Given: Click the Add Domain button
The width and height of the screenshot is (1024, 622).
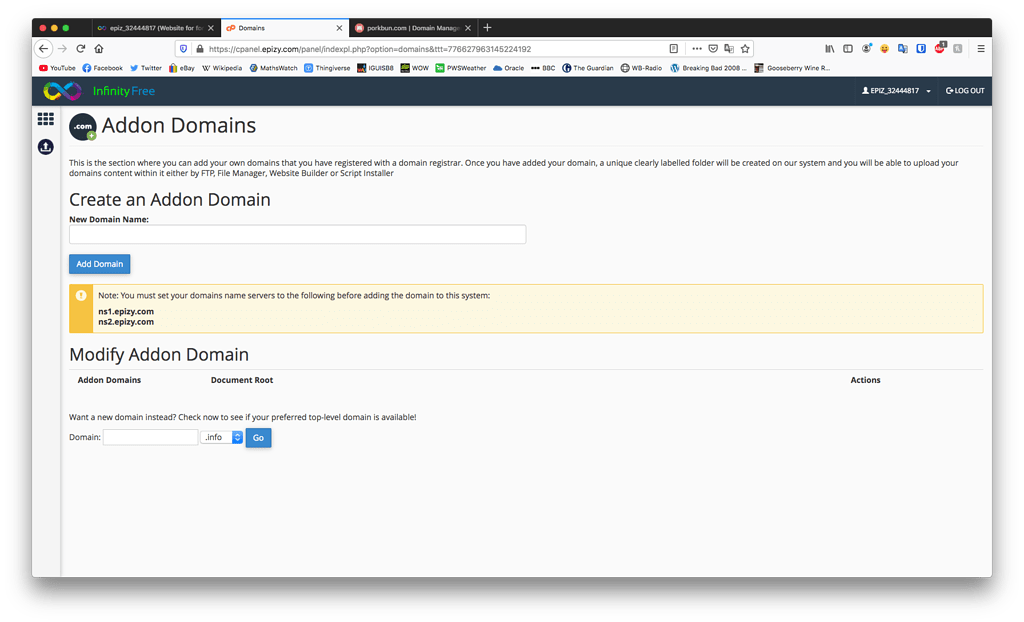Looking at the screenshot, I should tap(99, 264).
